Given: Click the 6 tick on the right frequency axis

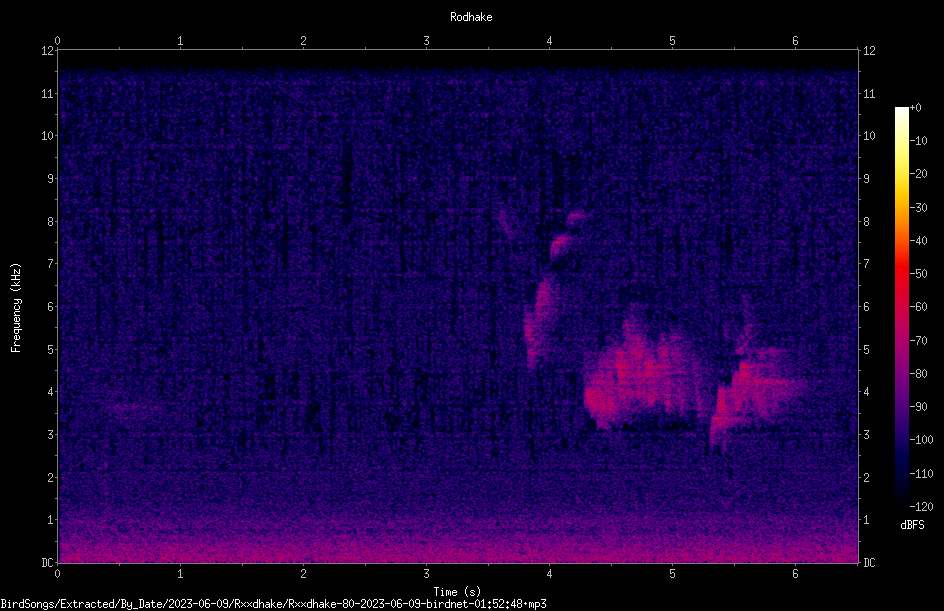Looking at the screenshot, I should coord(866,307).
